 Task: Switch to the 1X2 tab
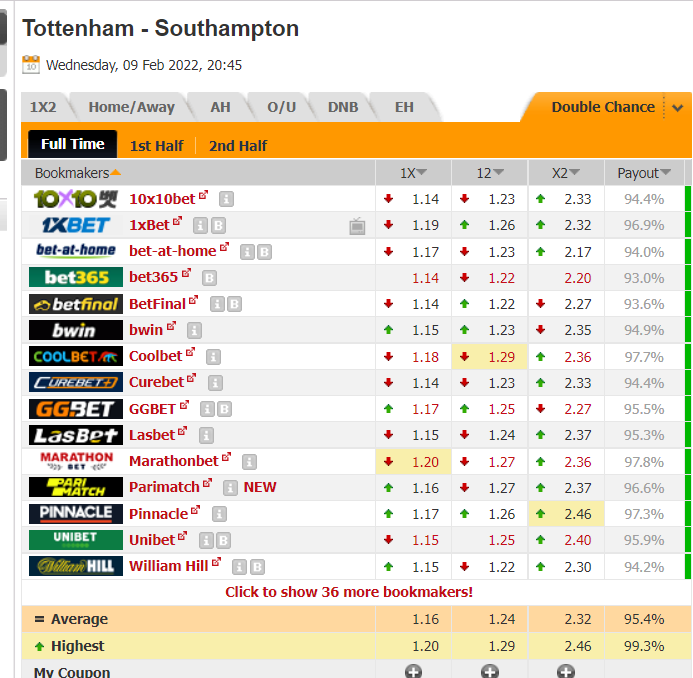[43, 107]
